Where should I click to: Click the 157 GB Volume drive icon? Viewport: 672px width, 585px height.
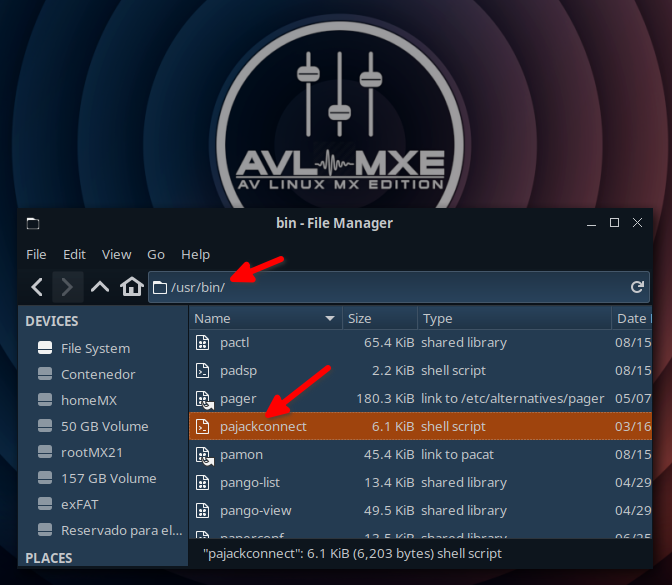click(45, 478)
